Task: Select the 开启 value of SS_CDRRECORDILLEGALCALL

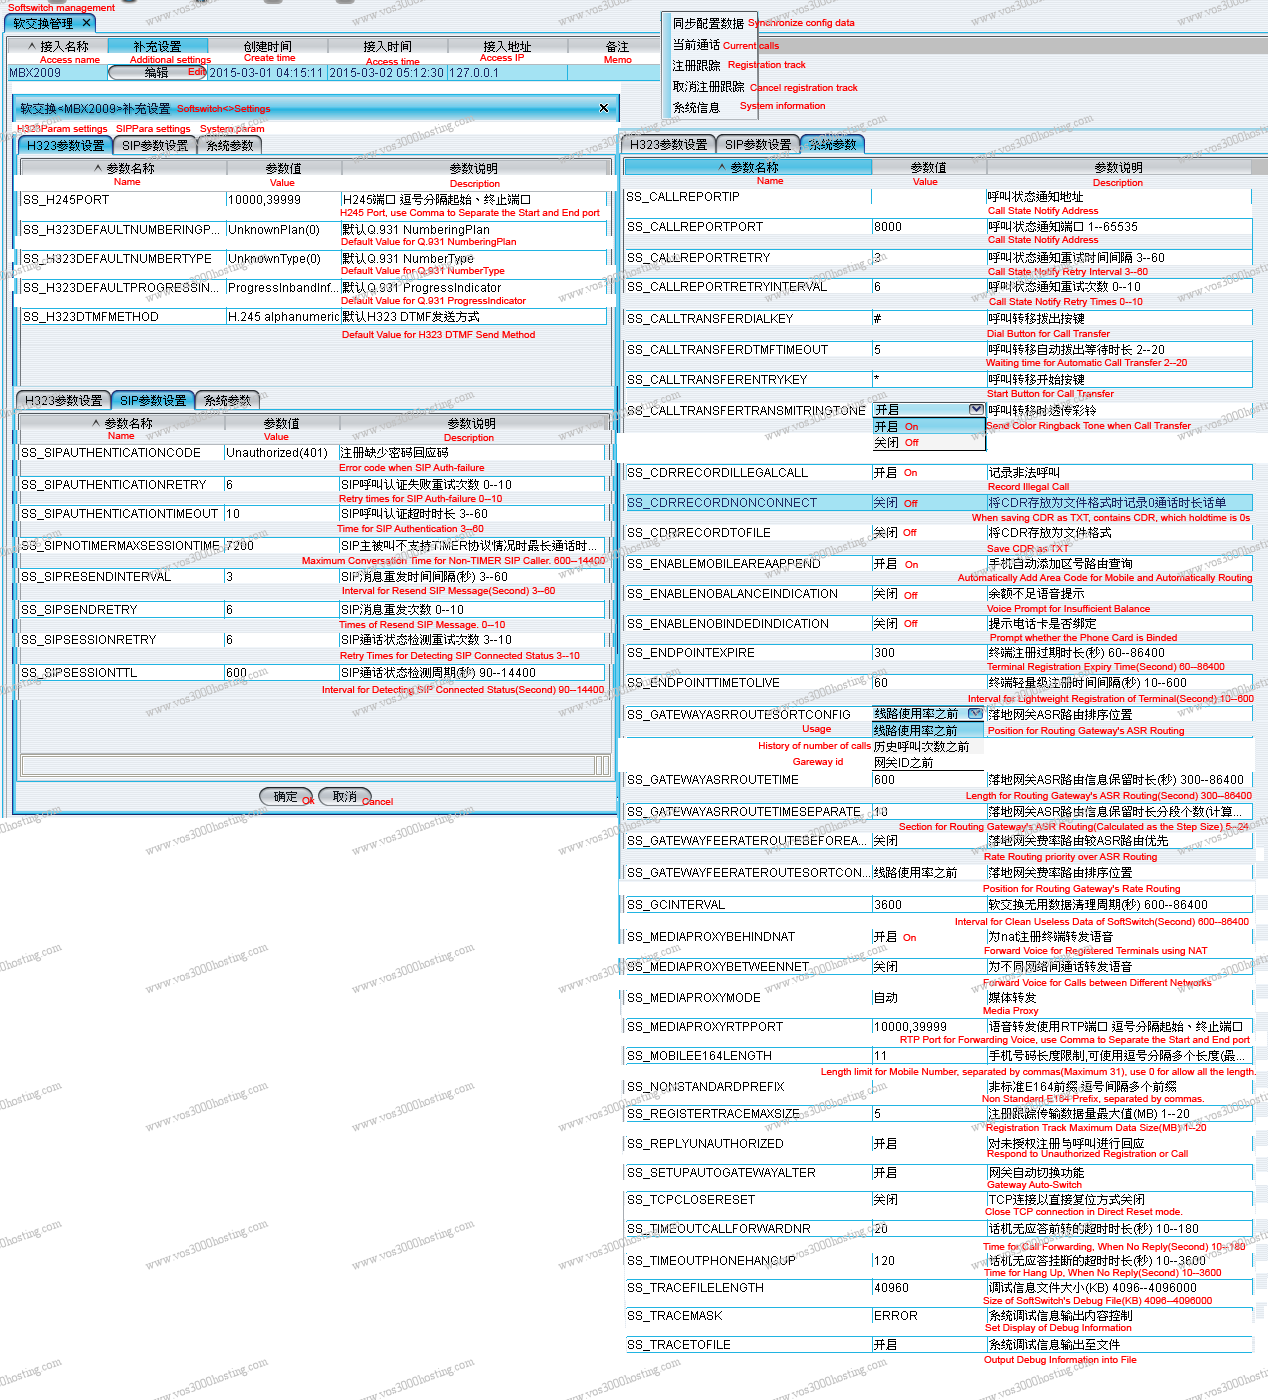Action: 929,473
